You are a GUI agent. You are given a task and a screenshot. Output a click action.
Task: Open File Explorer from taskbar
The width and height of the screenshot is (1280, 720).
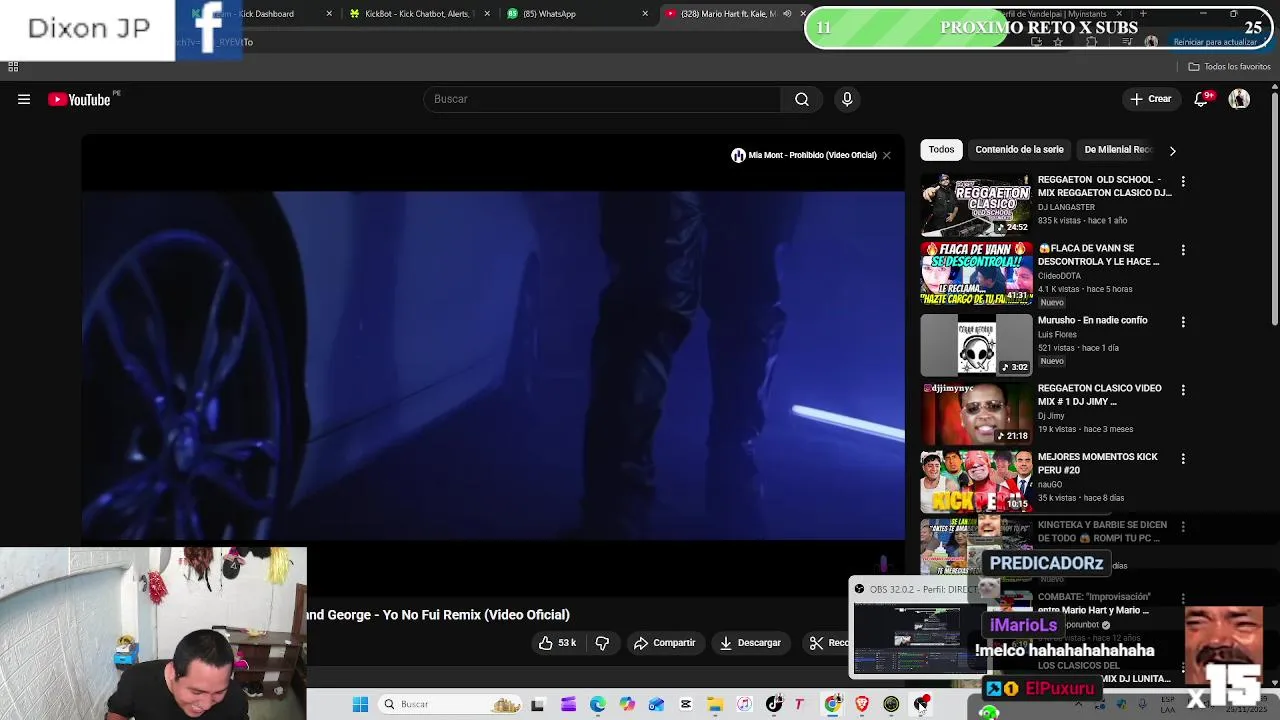(715, 704)
